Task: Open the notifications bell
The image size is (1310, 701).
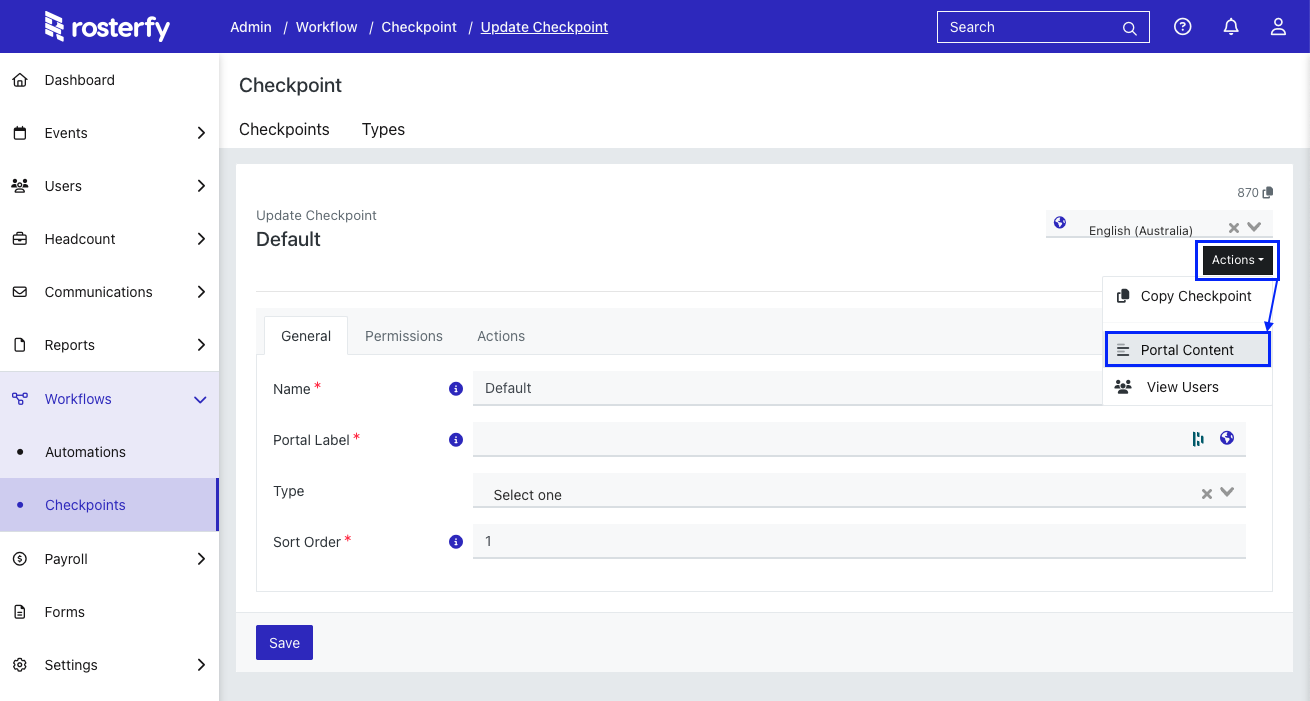Action: point(1231,27)
